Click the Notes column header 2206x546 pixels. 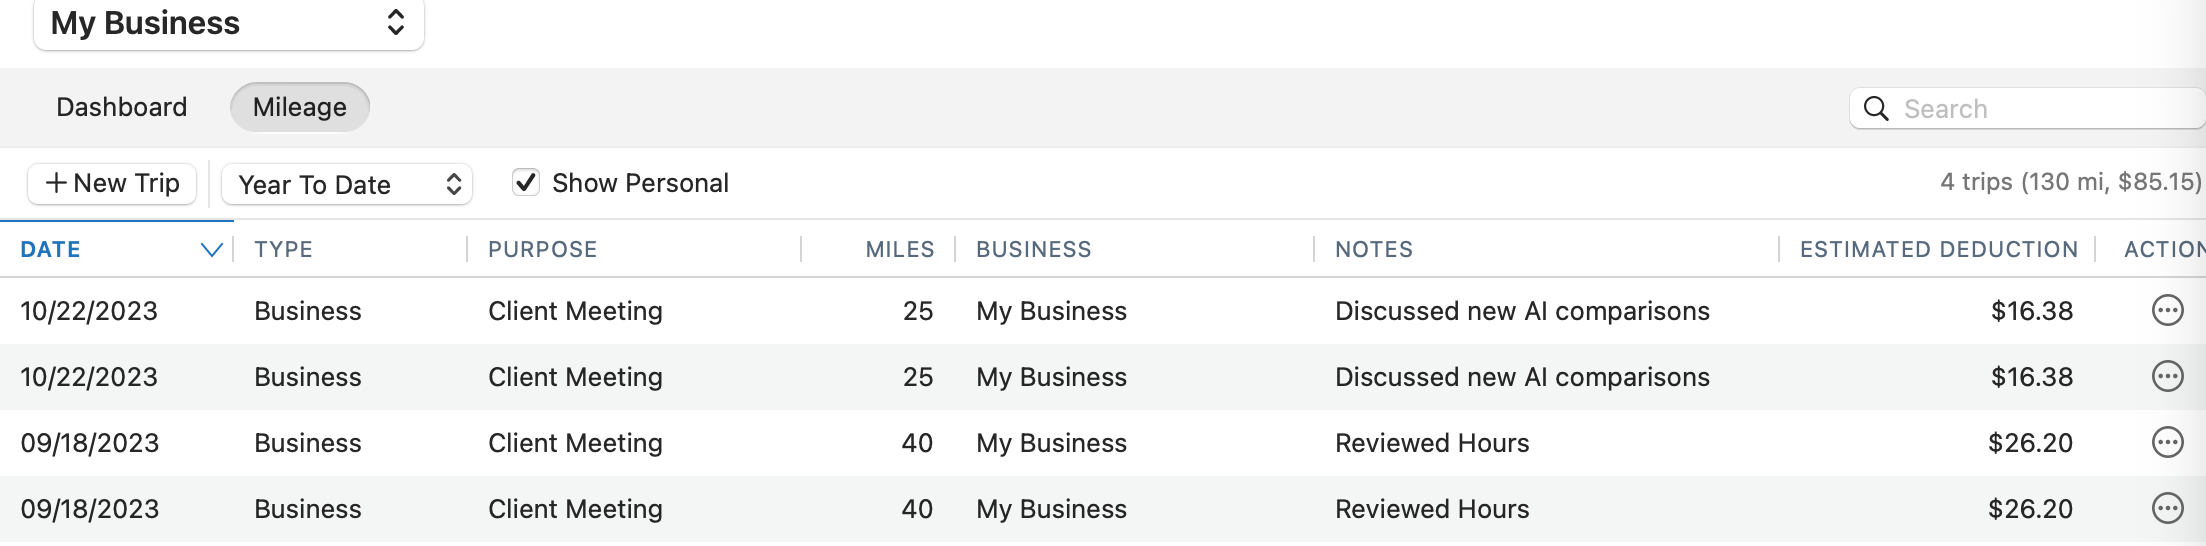[x=1373, y=250]
